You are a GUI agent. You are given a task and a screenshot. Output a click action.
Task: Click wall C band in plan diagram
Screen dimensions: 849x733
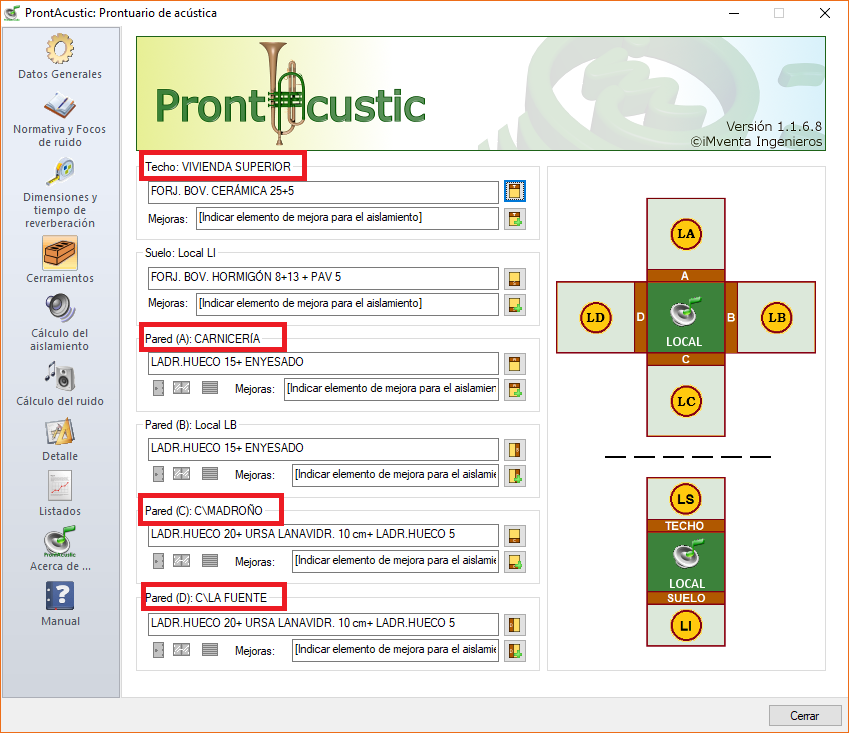click(x=685, y=359)
